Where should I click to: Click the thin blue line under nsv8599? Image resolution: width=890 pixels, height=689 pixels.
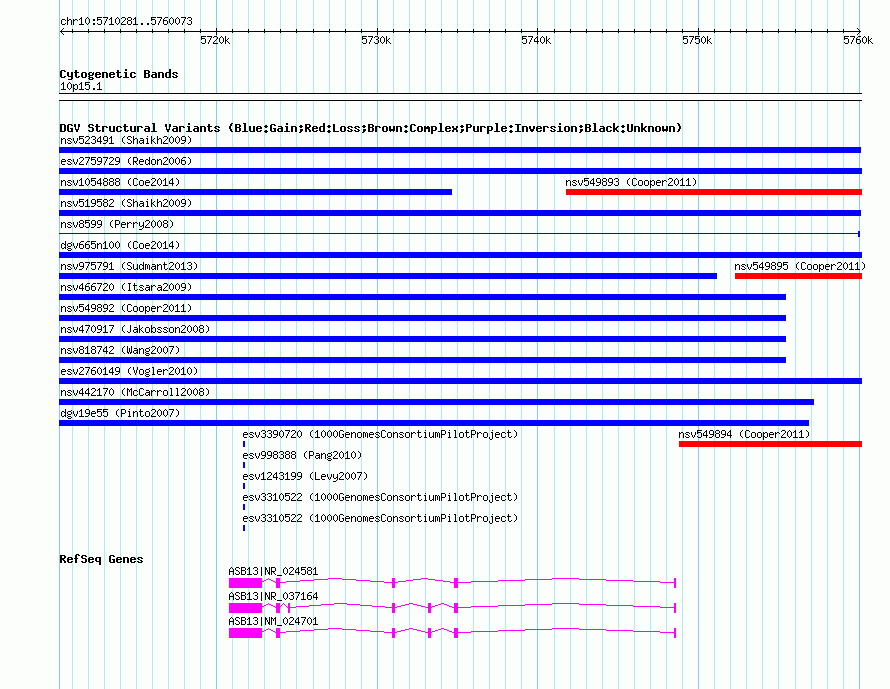pyautogui.click(x=460, y=234)
